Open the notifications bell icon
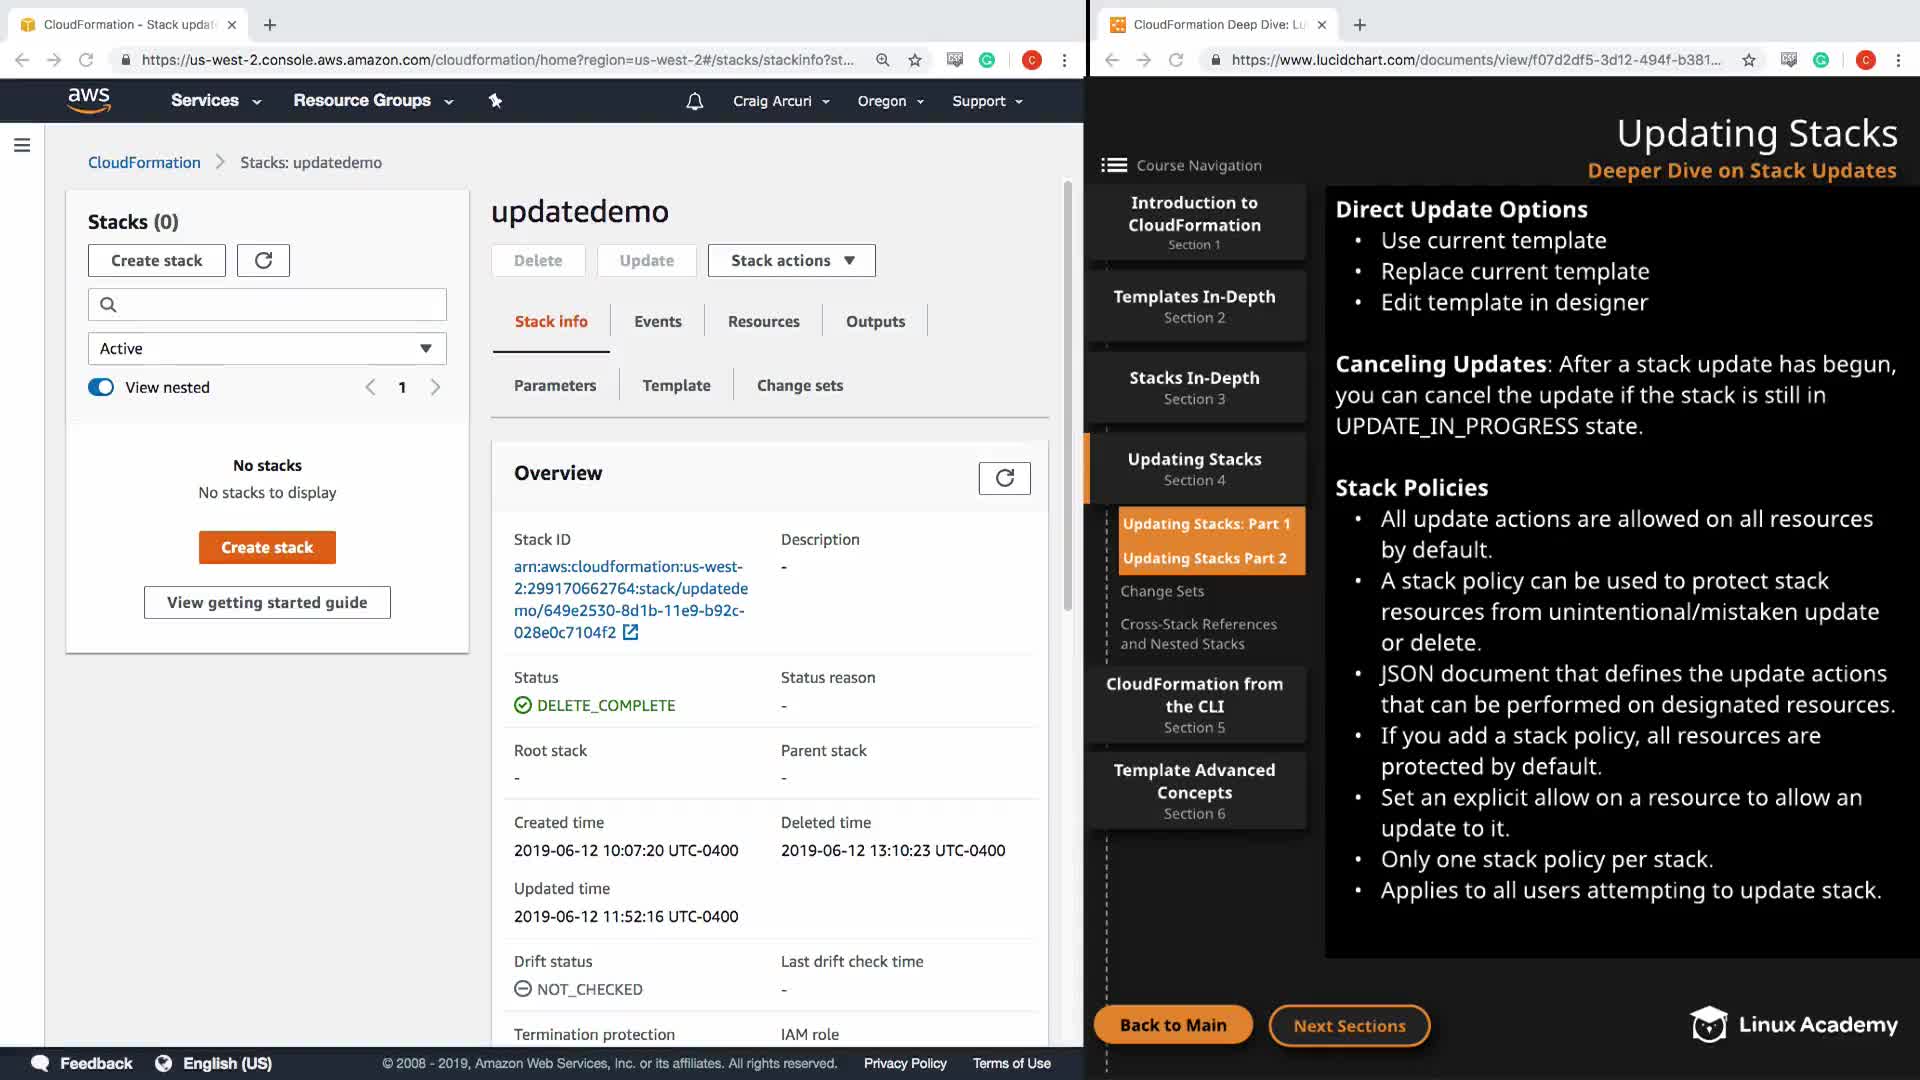The width and height of the screenshot is (1920, 1080). [x=694, y=101]
